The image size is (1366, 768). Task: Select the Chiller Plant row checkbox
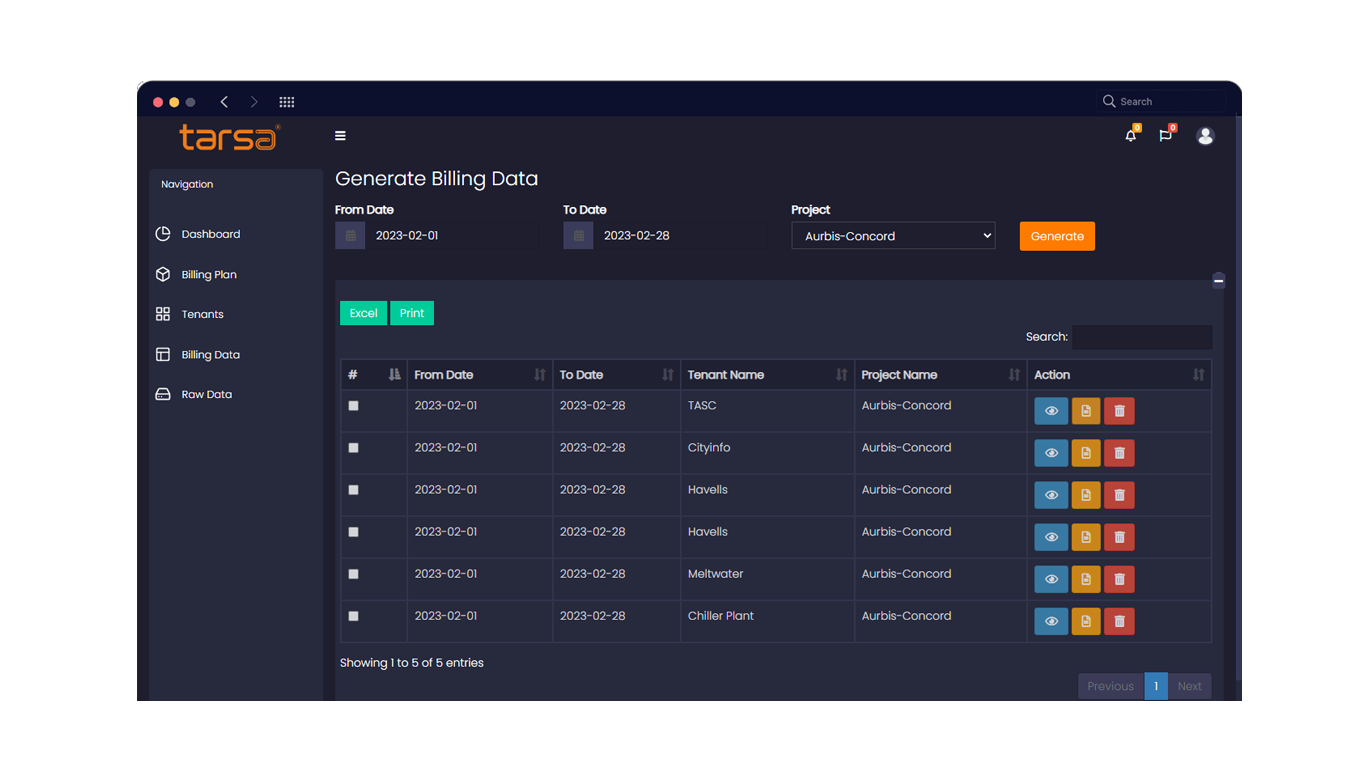click(x=353, y=616)
